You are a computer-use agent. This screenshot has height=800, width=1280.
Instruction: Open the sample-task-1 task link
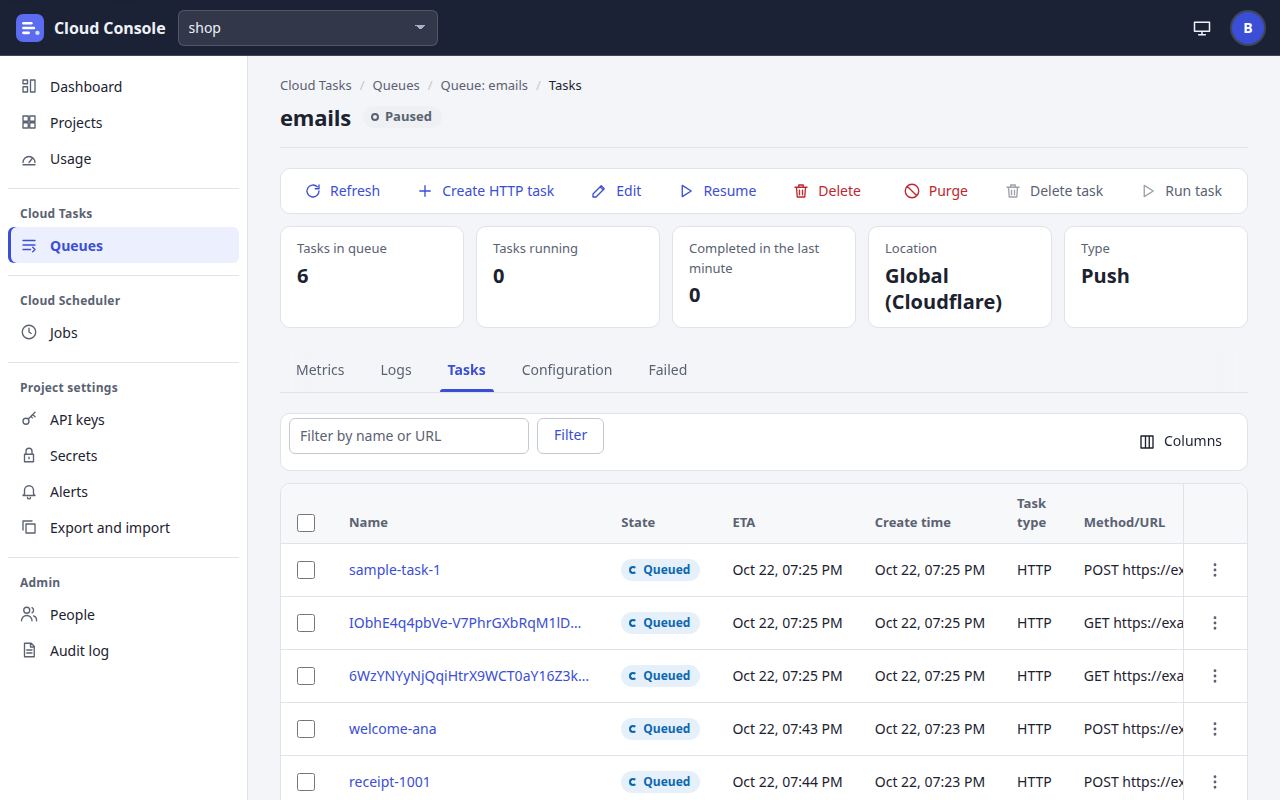point(394,570)
